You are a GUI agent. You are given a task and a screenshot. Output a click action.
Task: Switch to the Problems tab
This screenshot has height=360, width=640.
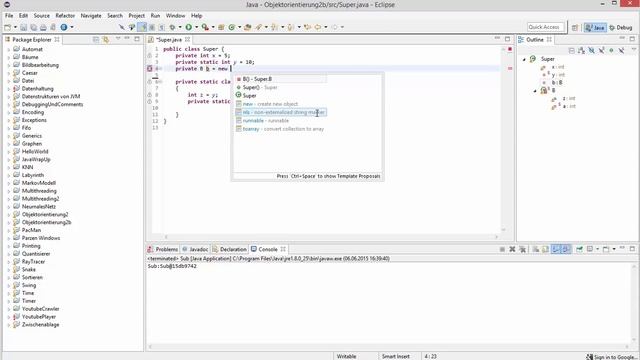tap(163, 249)
